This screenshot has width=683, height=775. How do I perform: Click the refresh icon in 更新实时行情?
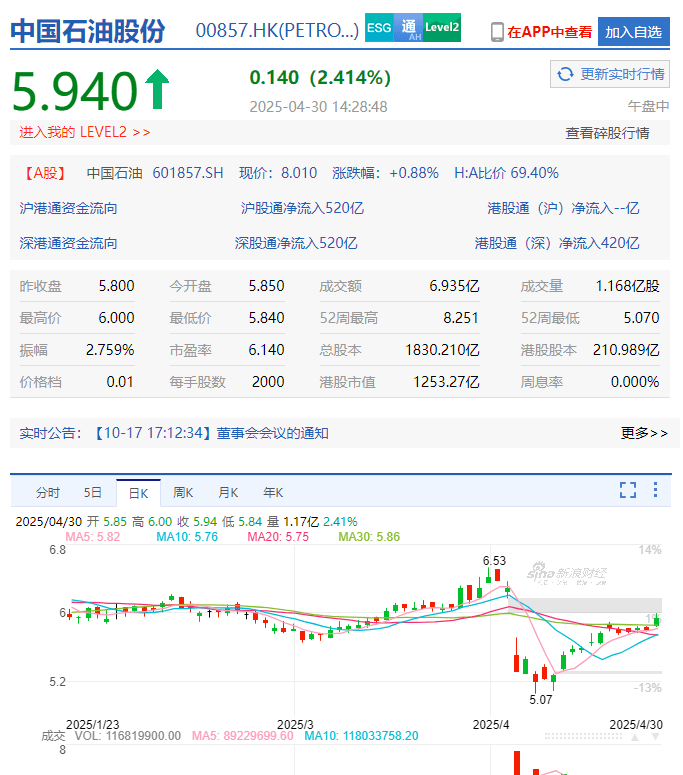point(565,74)
